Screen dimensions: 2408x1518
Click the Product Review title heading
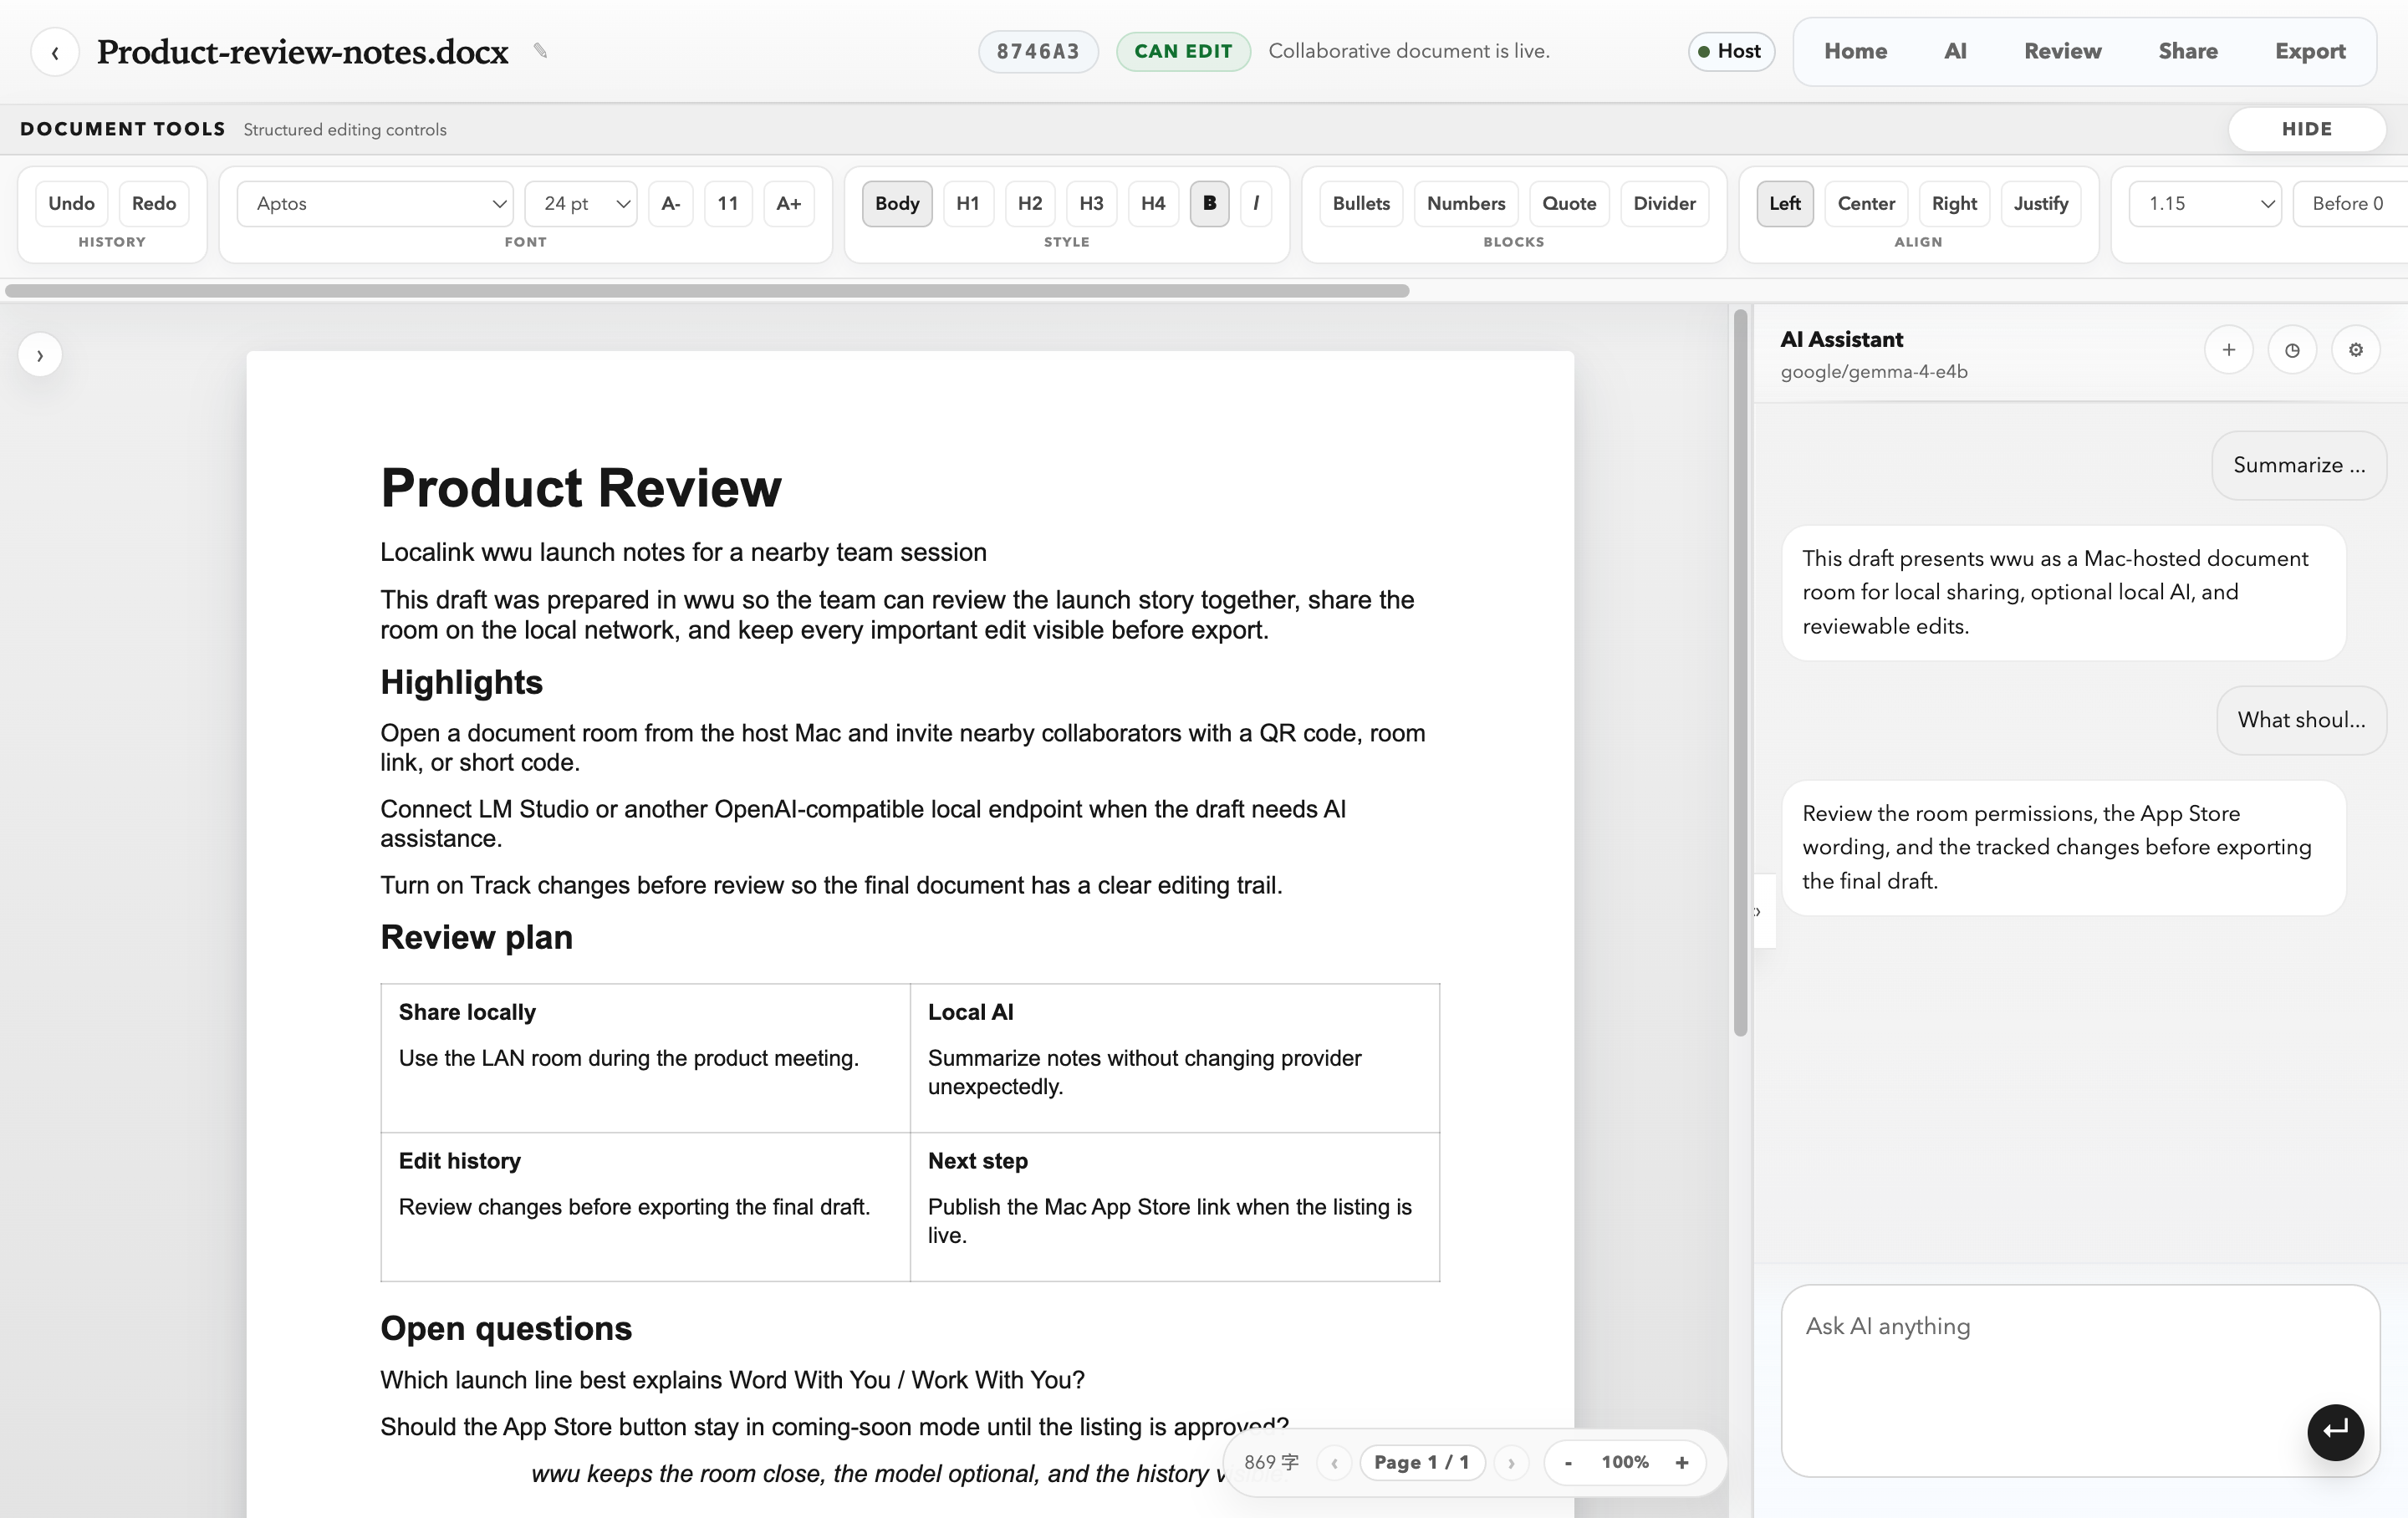581,488
